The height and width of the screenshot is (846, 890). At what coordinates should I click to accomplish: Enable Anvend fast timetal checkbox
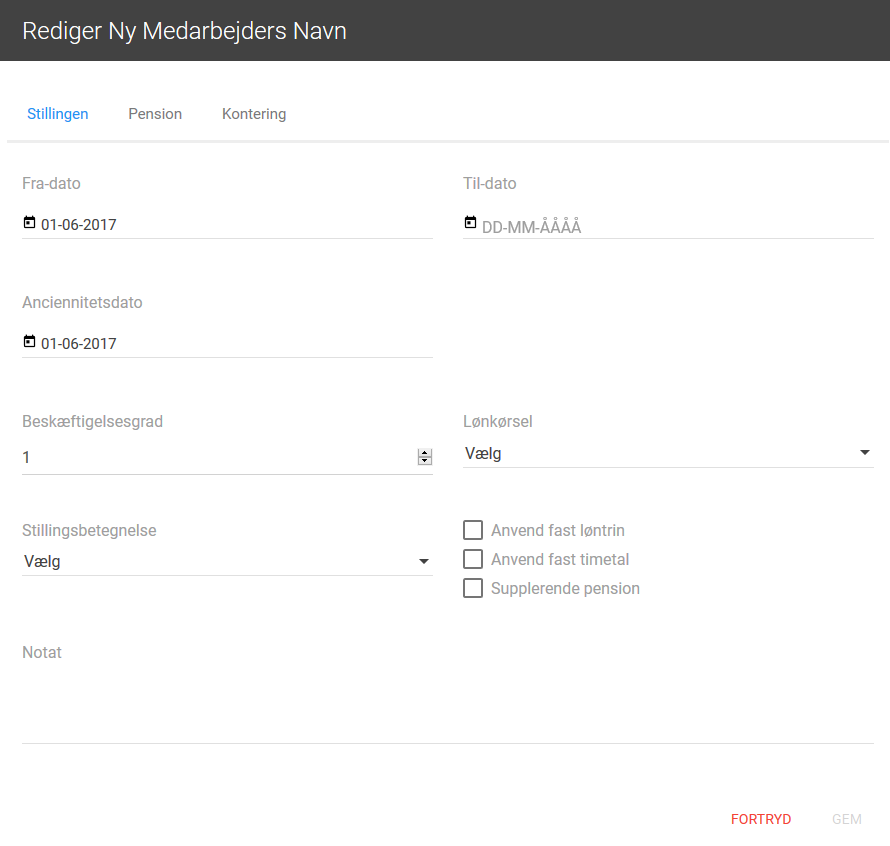(x=473, y=559)
